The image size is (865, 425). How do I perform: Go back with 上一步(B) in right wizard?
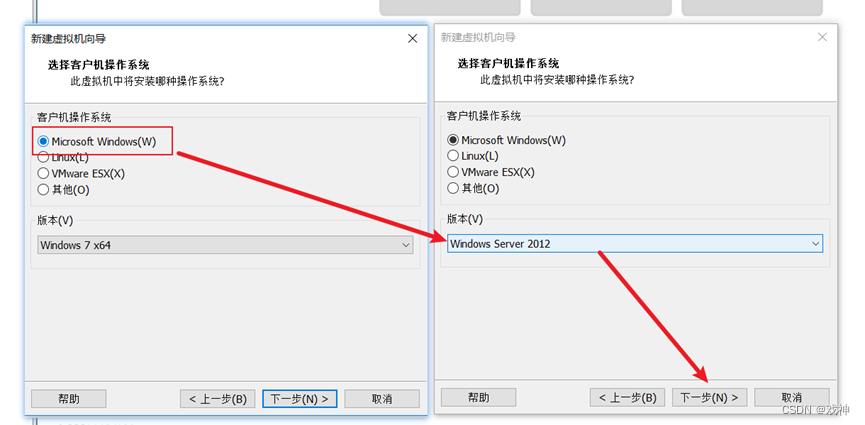tap(627, 397)
